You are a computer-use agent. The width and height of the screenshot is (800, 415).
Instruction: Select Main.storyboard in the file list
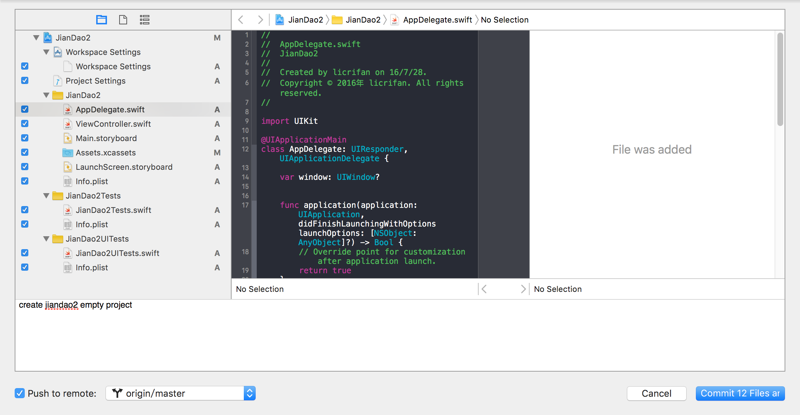[106, 138]
